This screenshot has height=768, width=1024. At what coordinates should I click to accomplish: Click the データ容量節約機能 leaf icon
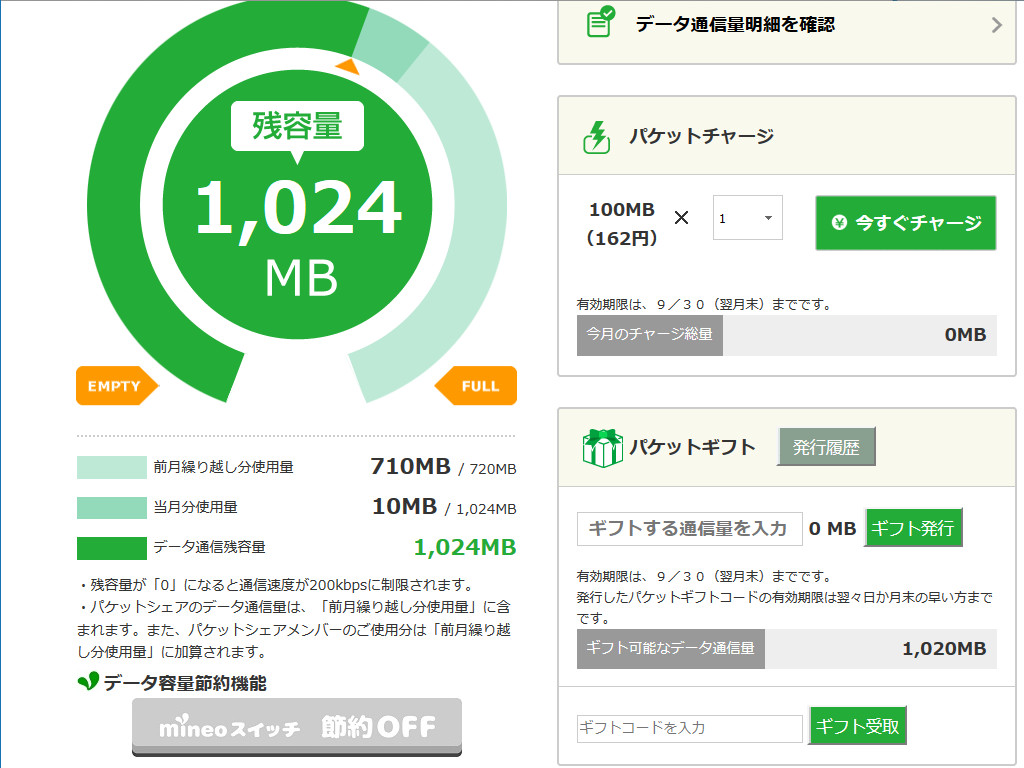point(88,681)
